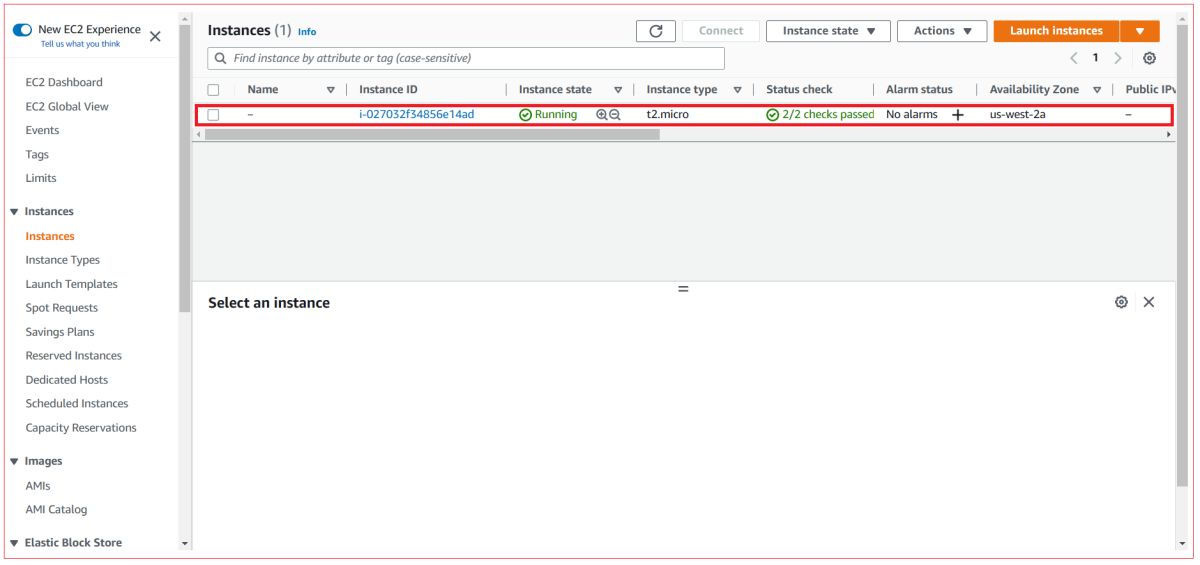Screen dimensions: 1200x565
Task: Click the Running state cell
Action: pyautogui.click(x=548, y=115)
